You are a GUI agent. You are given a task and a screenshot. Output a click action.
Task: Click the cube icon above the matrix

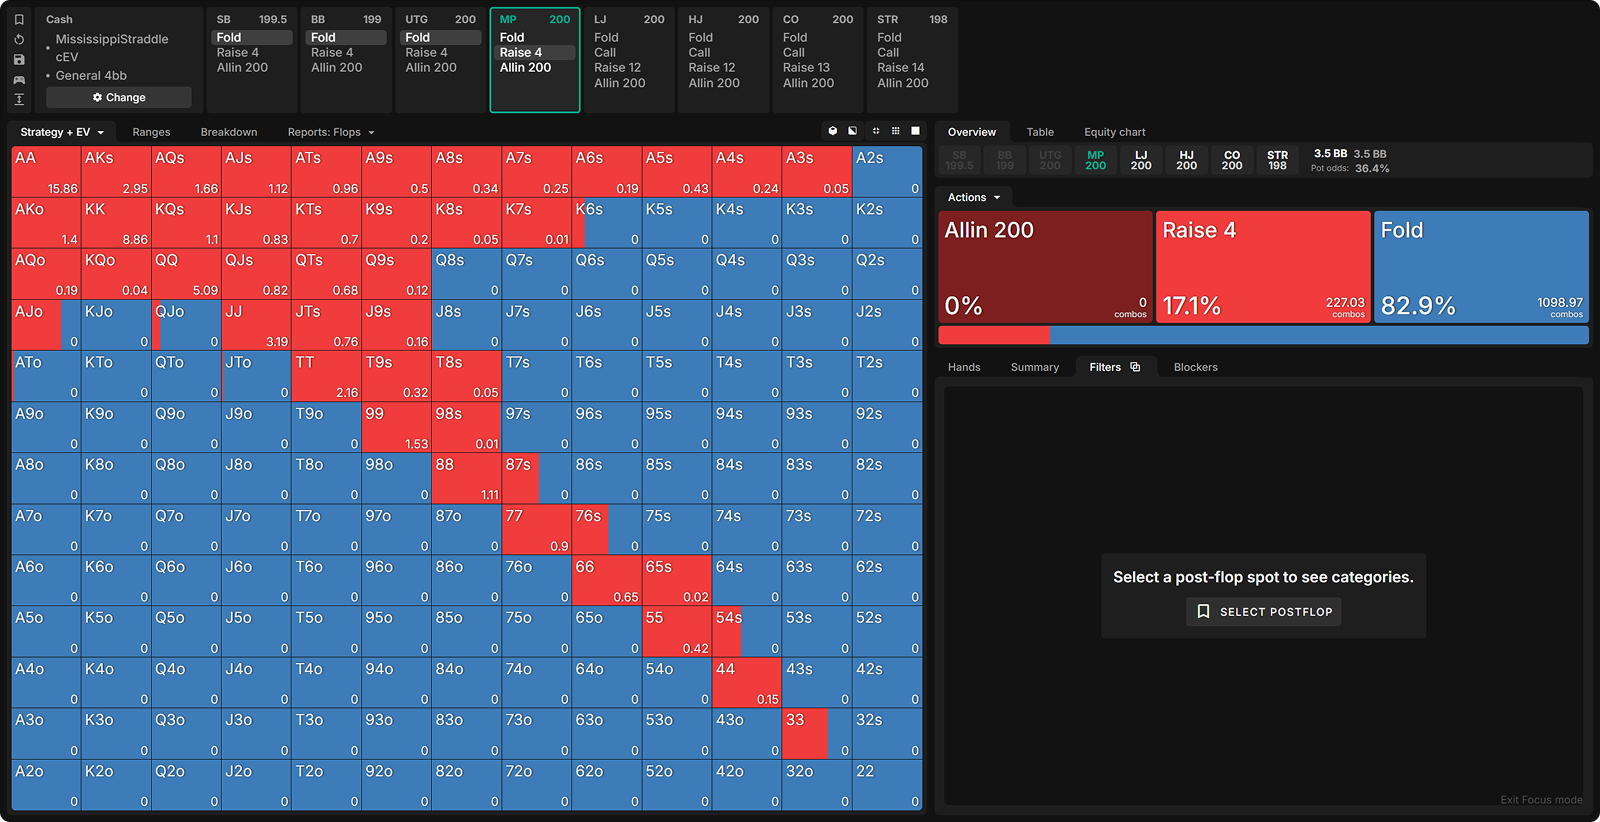(833, 131)
